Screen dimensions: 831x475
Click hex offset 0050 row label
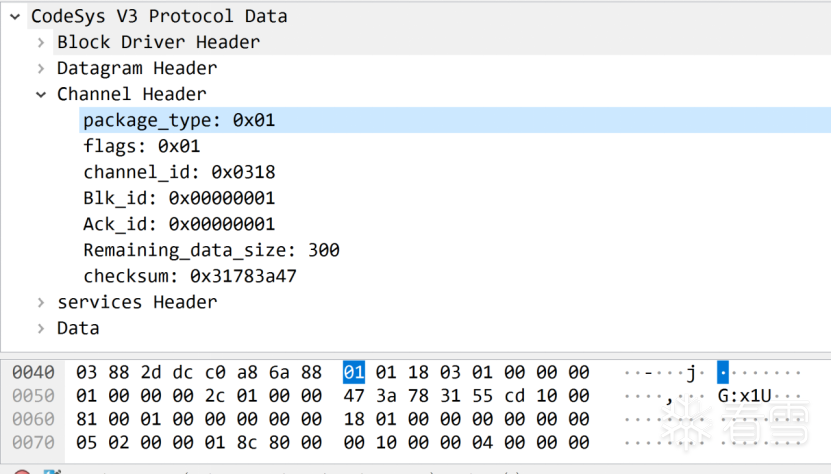click(33, 396)
